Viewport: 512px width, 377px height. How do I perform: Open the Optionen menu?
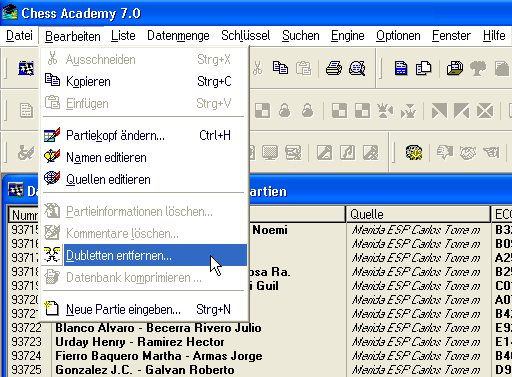(398, 36)
